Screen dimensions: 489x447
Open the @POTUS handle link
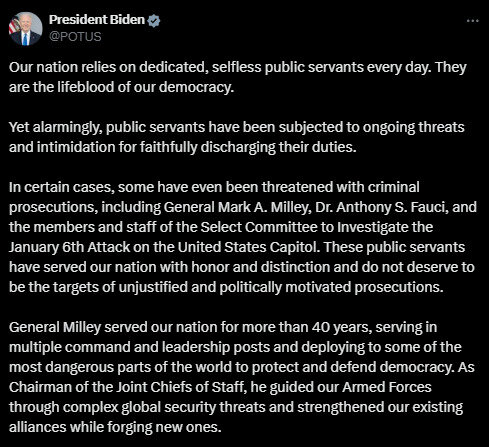[x=75, y=36]
